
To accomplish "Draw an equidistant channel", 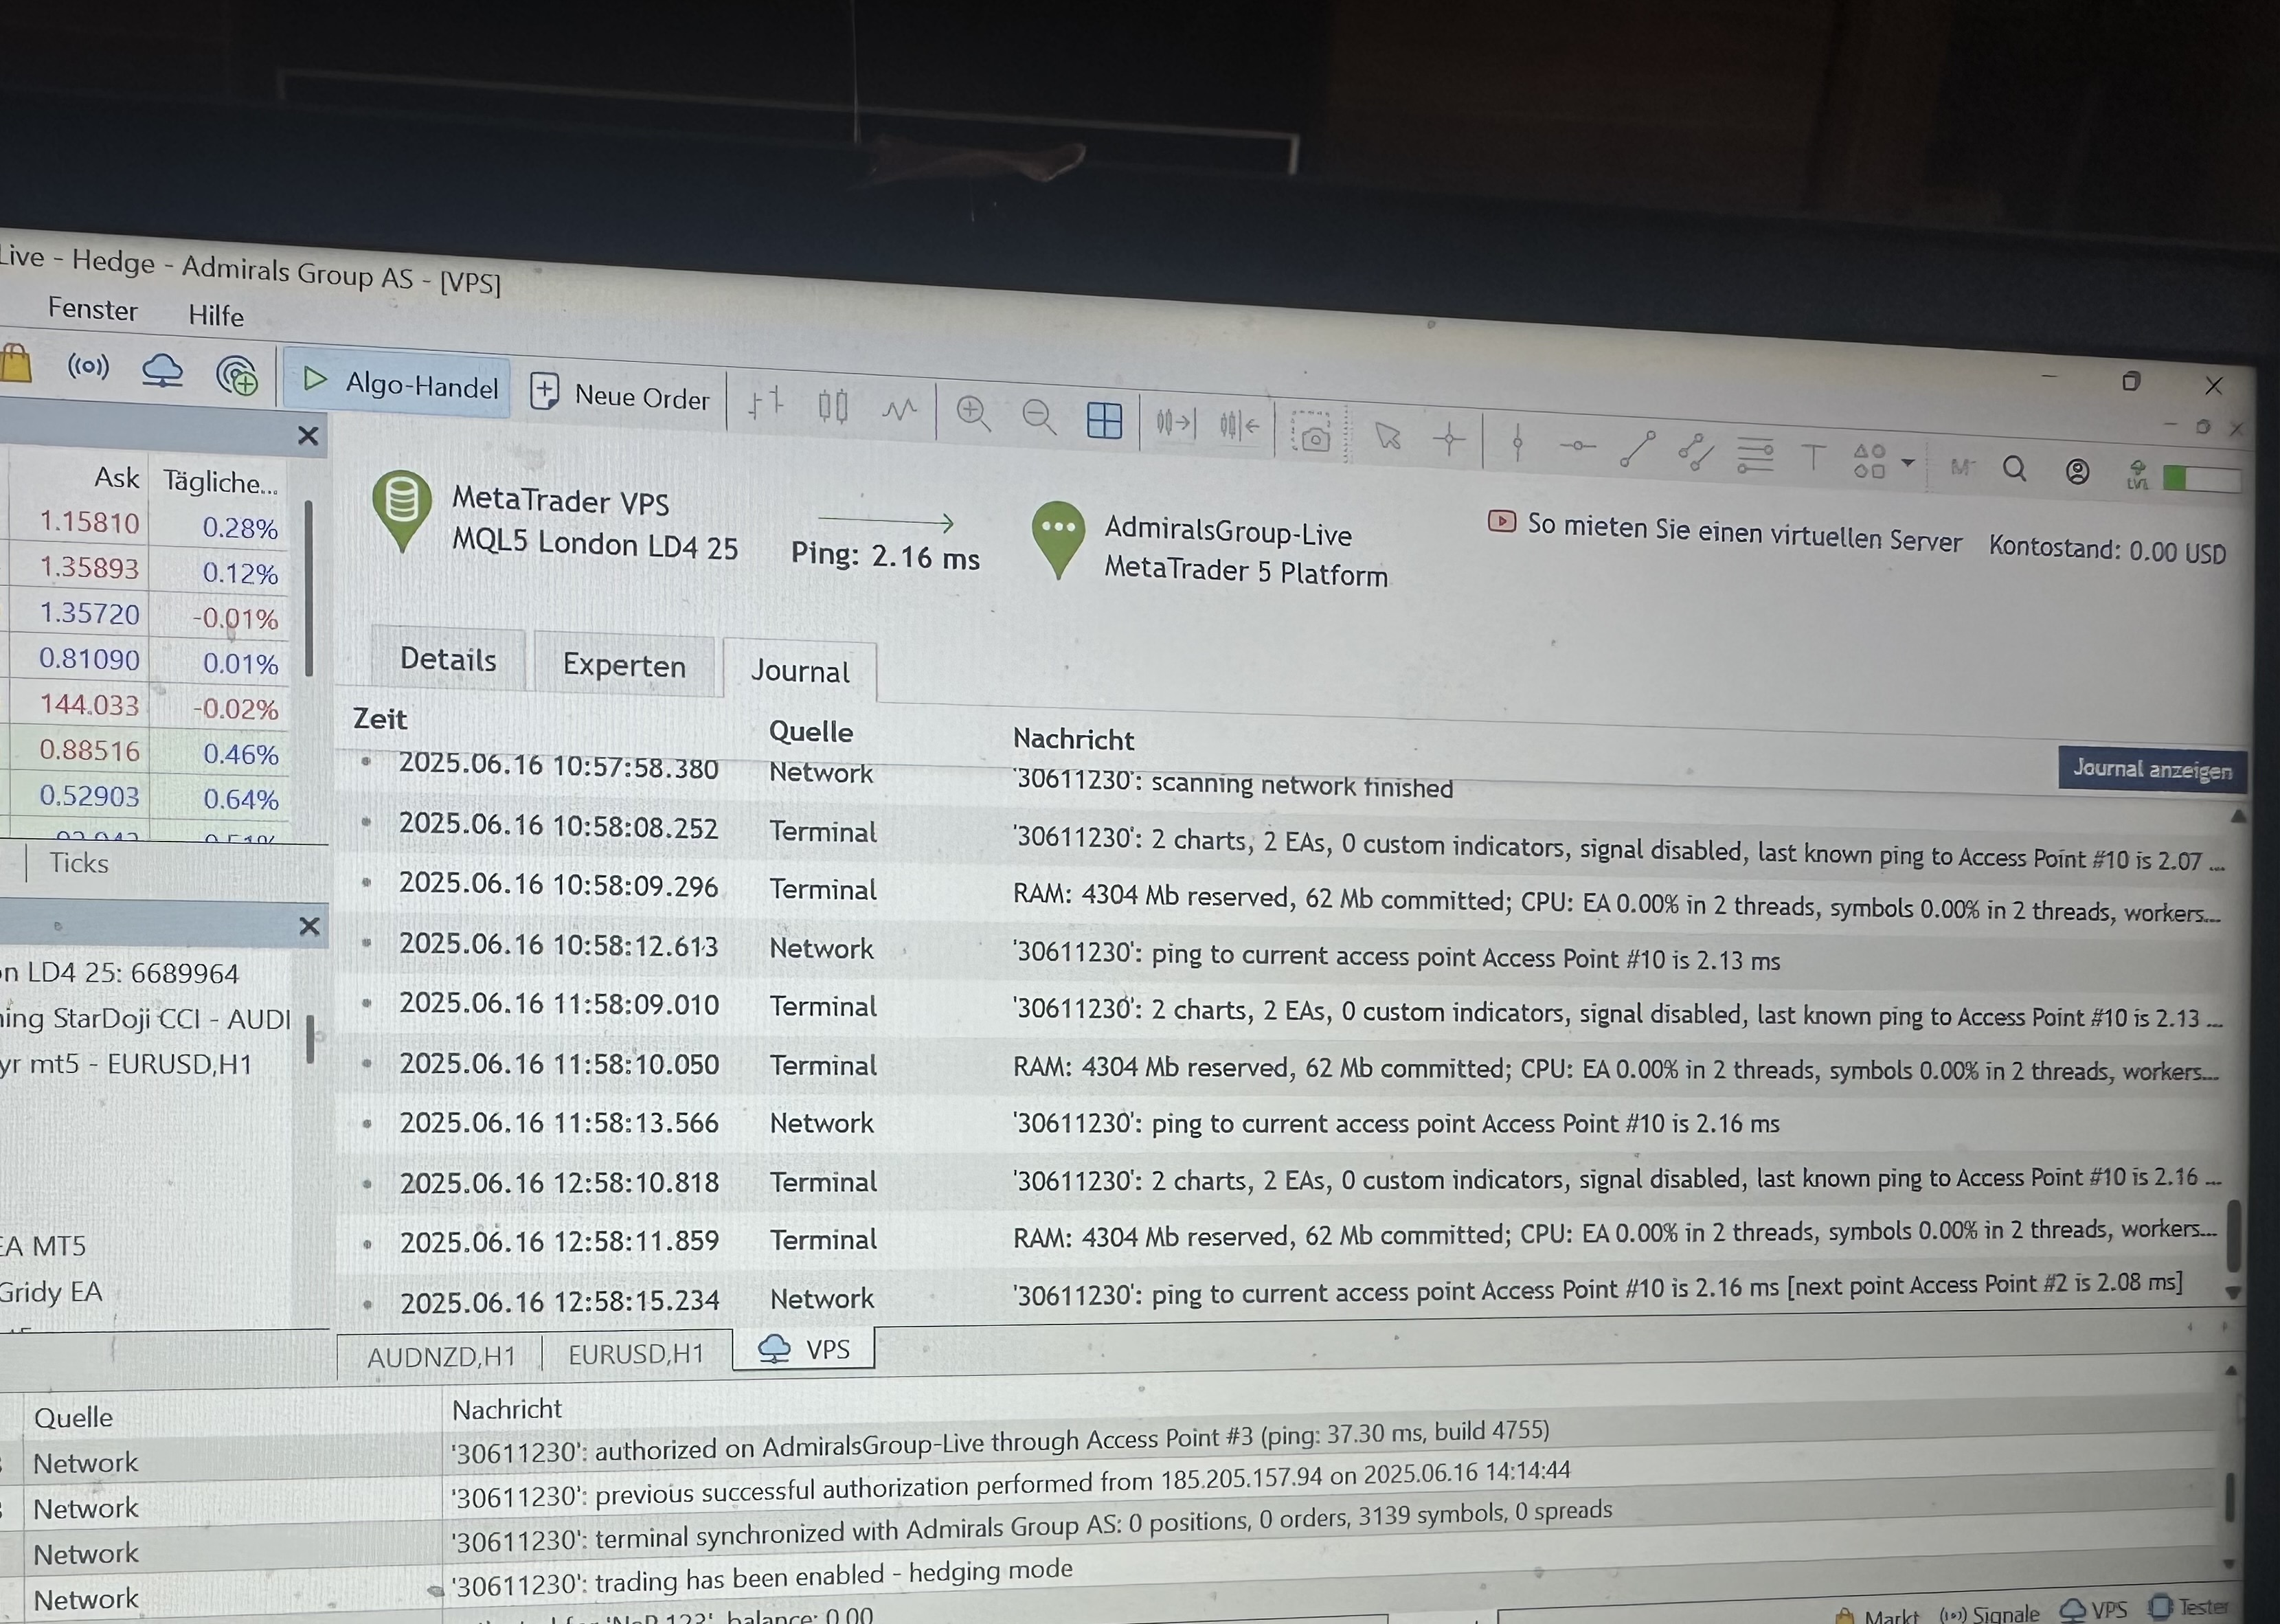I will (x=1696, y=451).
